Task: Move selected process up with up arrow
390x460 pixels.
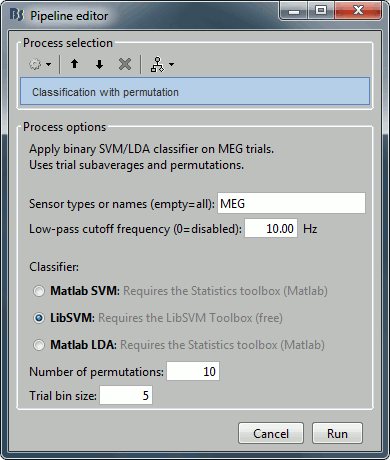Action: pos(75,64)
